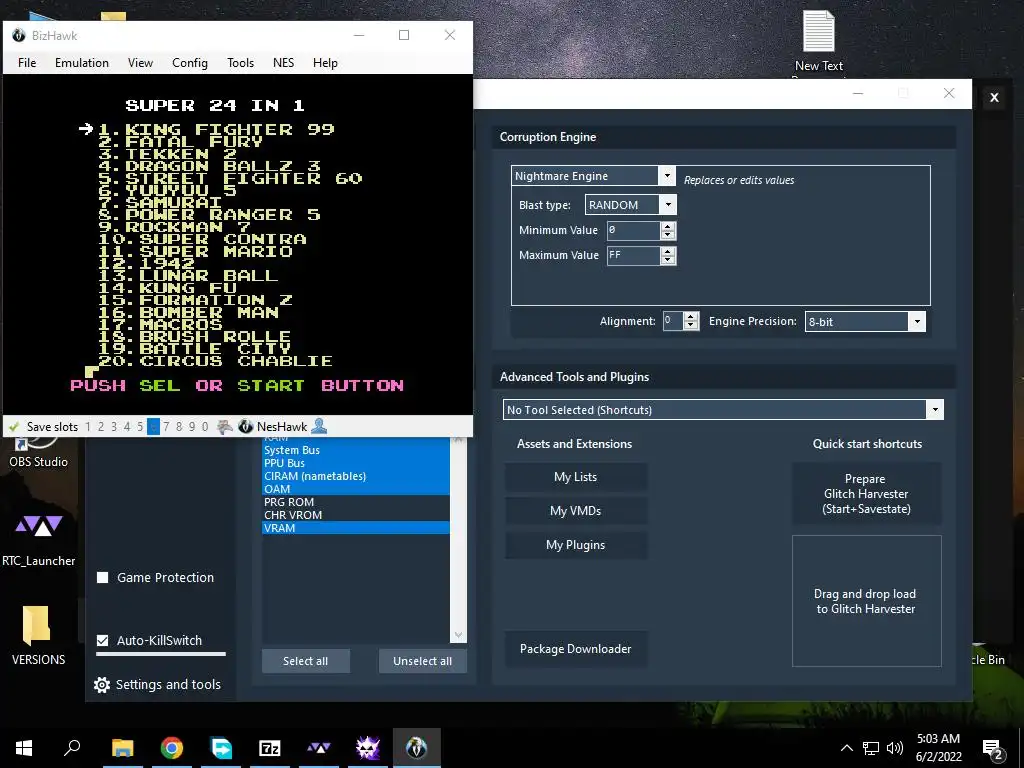1024x768 pixels.
Task: Open the Package Downloader
Action: coord(575,648)
